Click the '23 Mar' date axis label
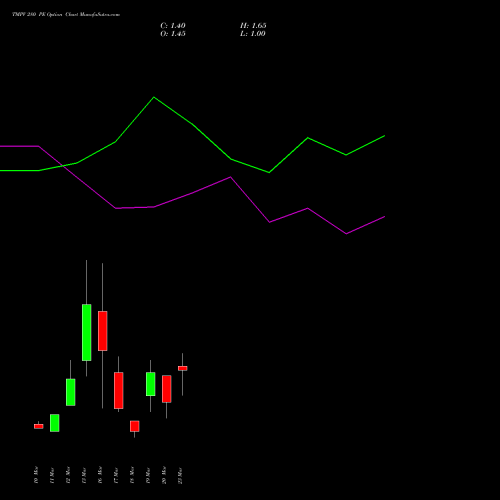This screenshot has height=500, width=500. [x=180, y=475]
